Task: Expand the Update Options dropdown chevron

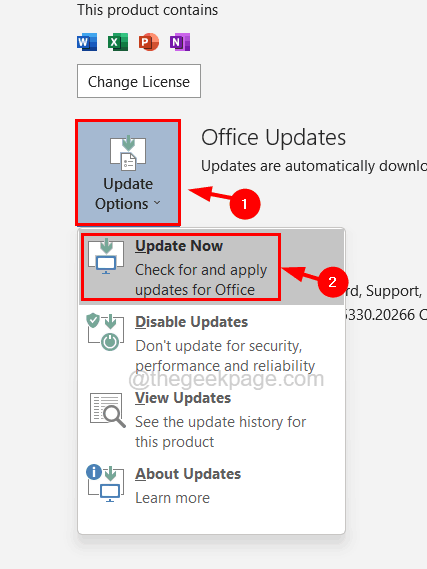Action: 157,203
